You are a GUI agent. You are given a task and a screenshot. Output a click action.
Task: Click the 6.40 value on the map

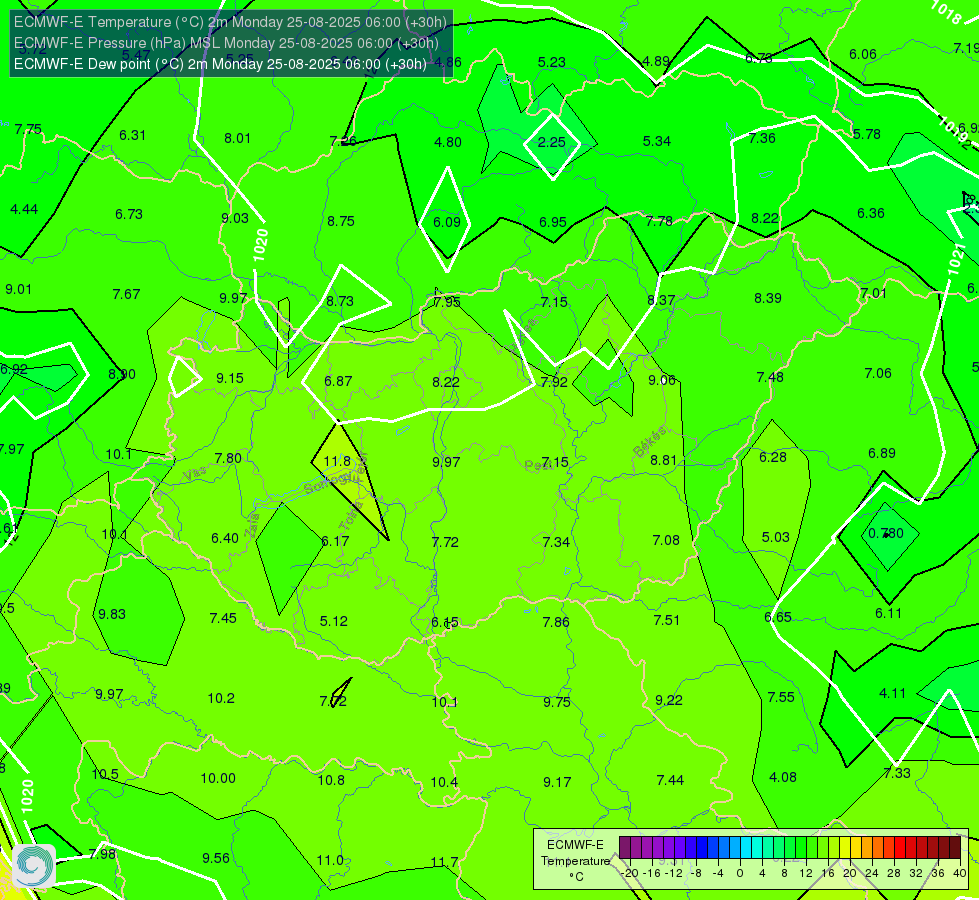[225, 538]
